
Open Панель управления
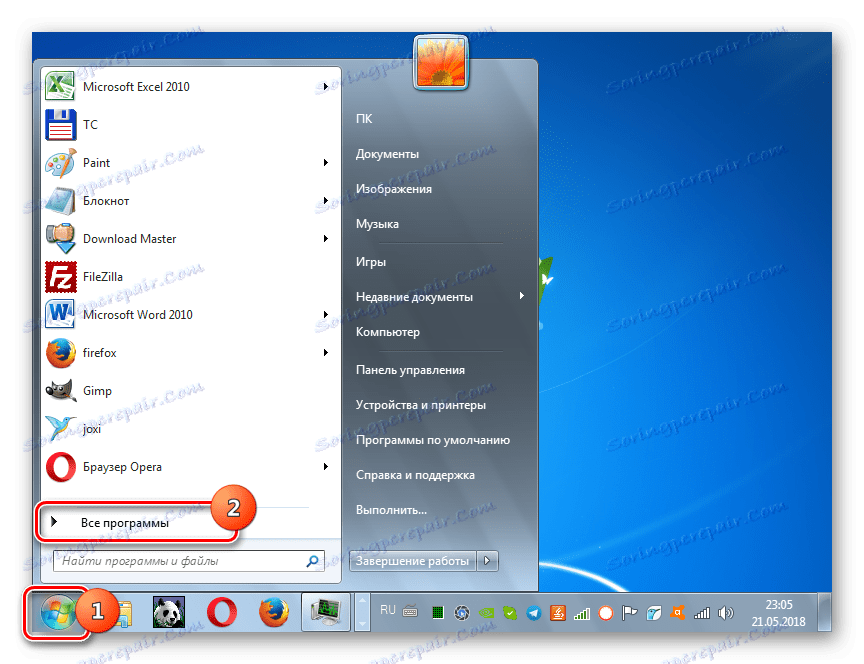[411, 370]
